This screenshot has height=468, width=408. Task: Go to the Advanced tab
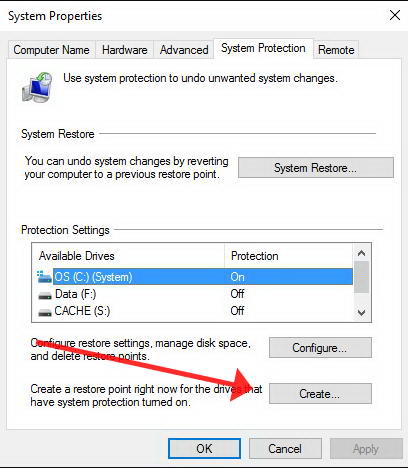point(184,50)
